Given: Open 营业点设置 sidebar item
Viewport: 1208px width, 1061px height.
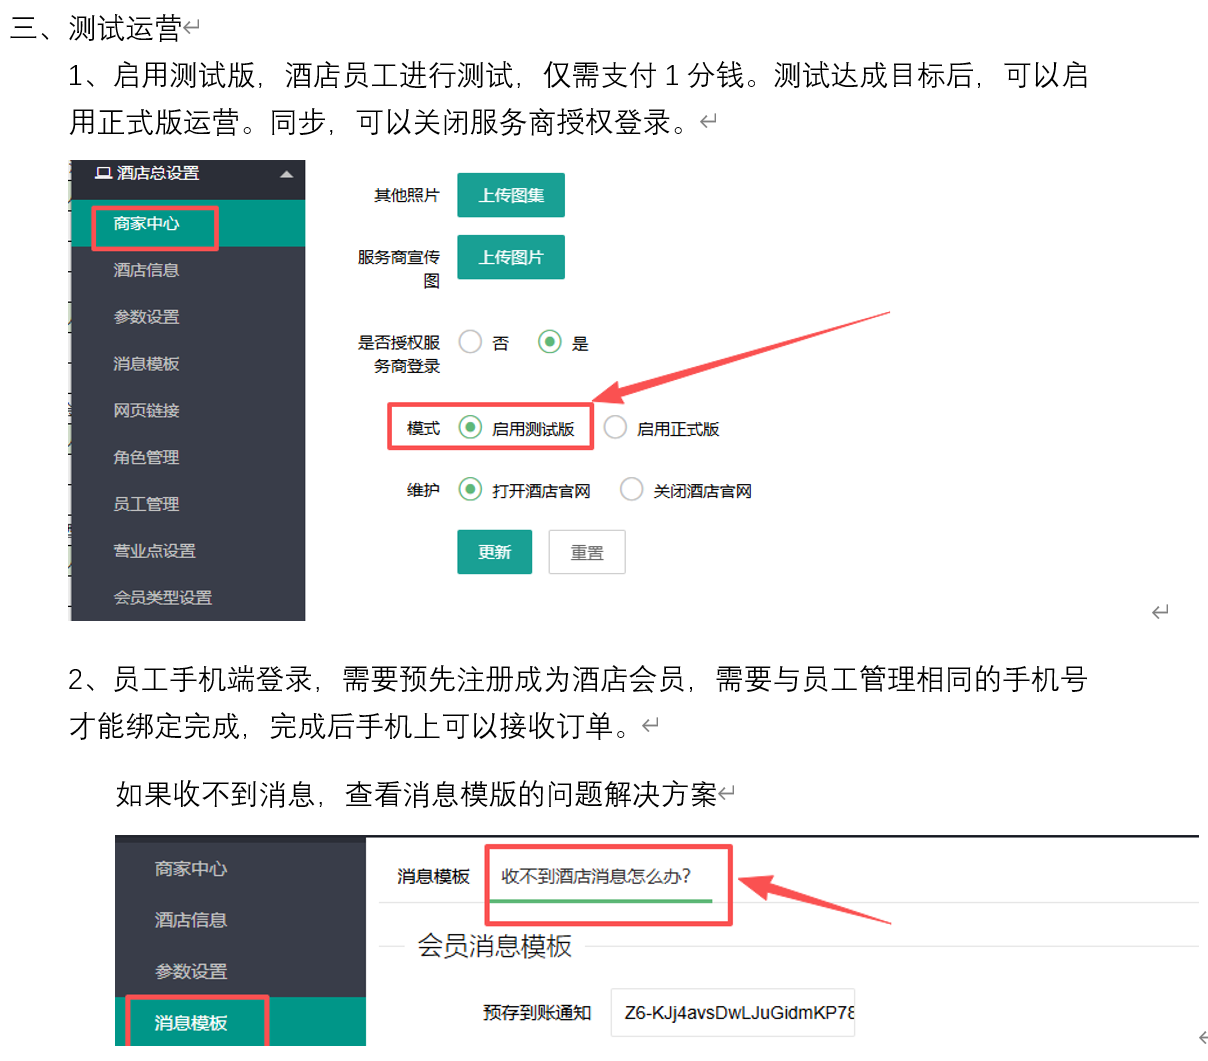Looking at the screenshot, I should (154, 551).
